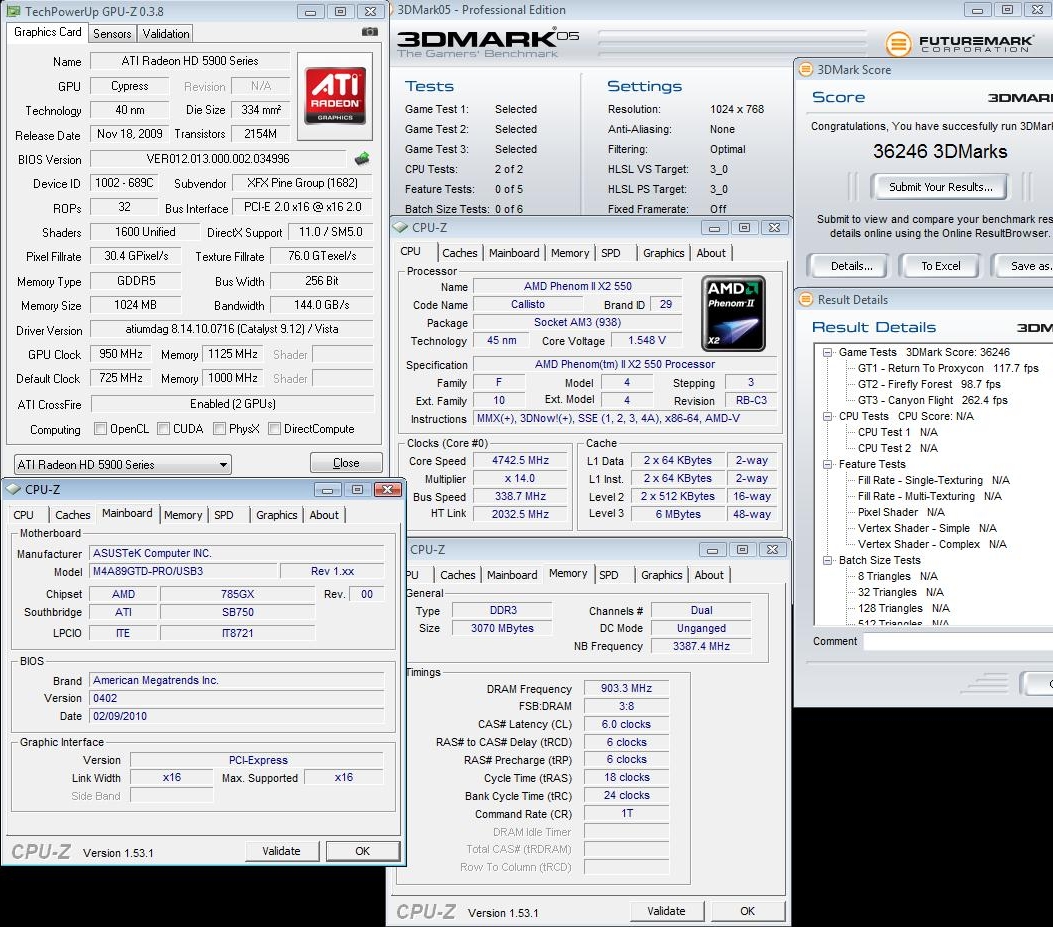Click the To Excel button
Viewport: 1053px width, 927px height.
940,266
